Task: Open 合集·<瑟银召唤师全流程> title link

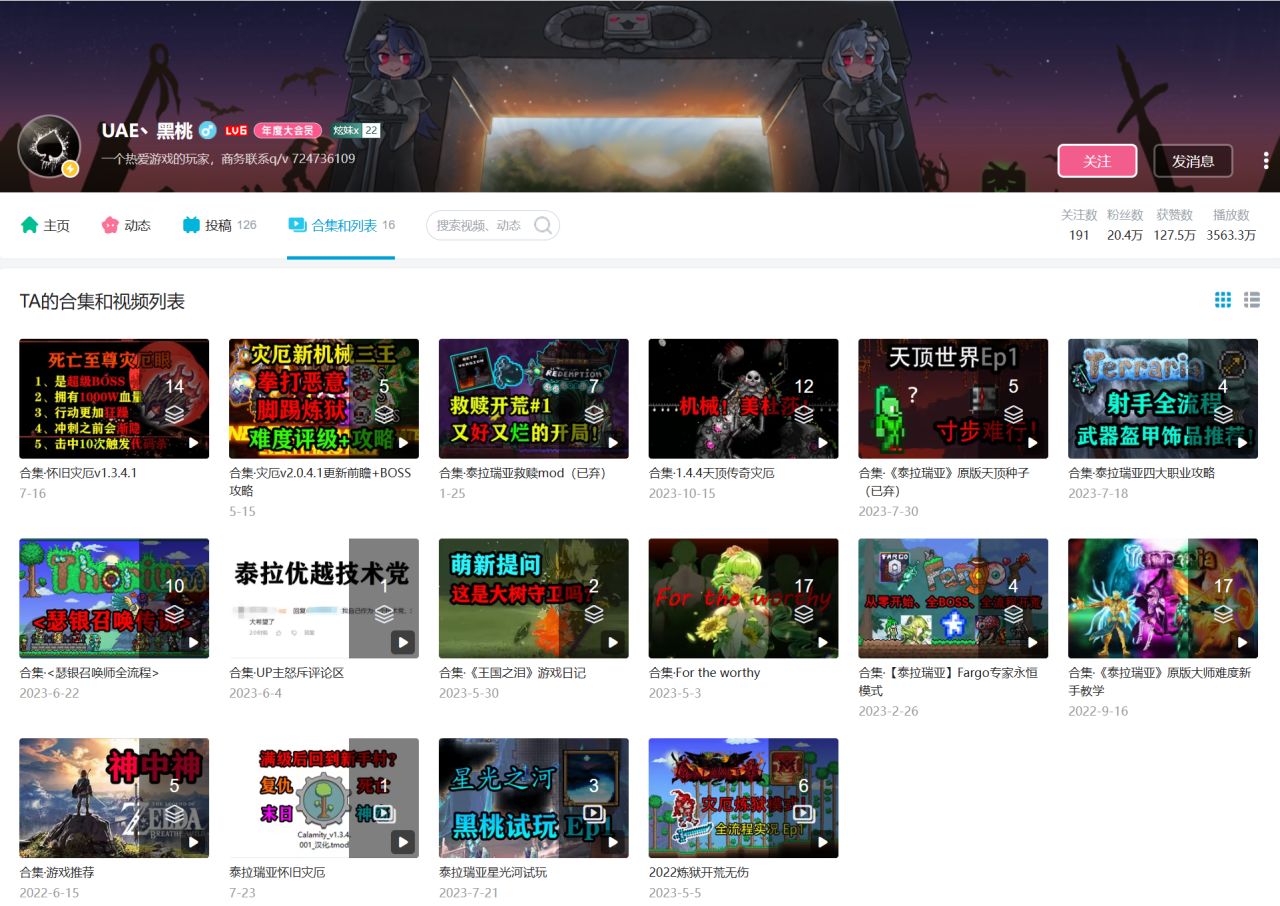Action: click(89, 673)
